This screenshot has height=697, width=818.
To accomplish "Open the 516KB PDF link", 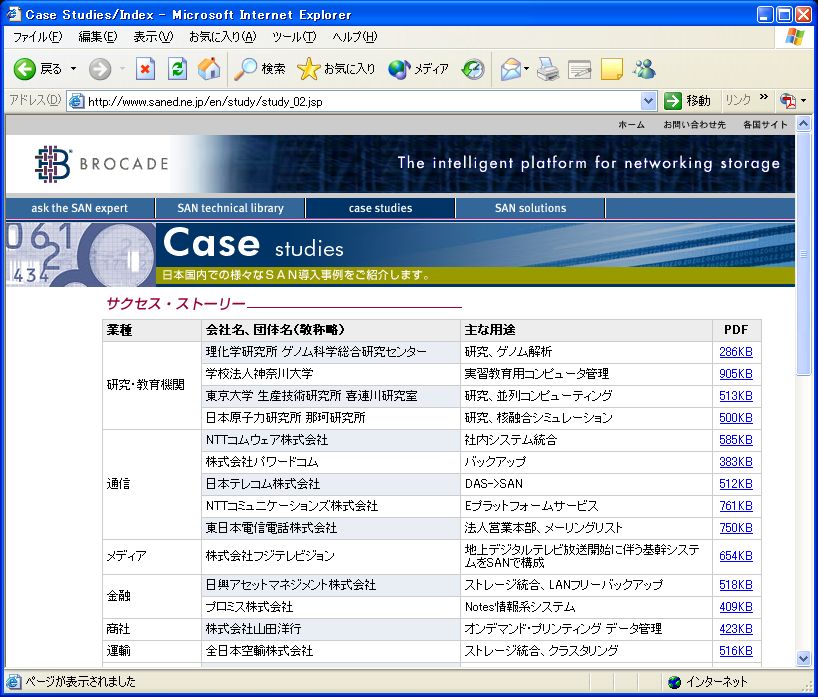I will [736, 651].
